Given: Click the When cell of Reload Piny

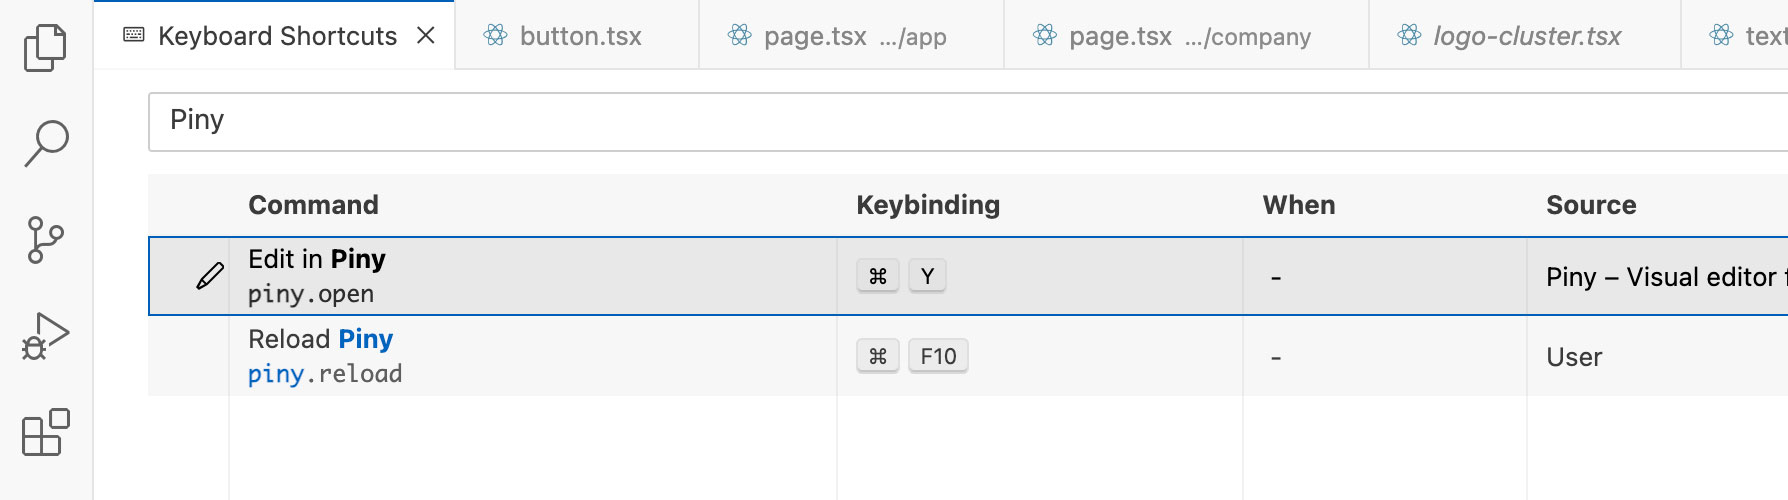Looking at the screenshot, I should click(1384, 356).
